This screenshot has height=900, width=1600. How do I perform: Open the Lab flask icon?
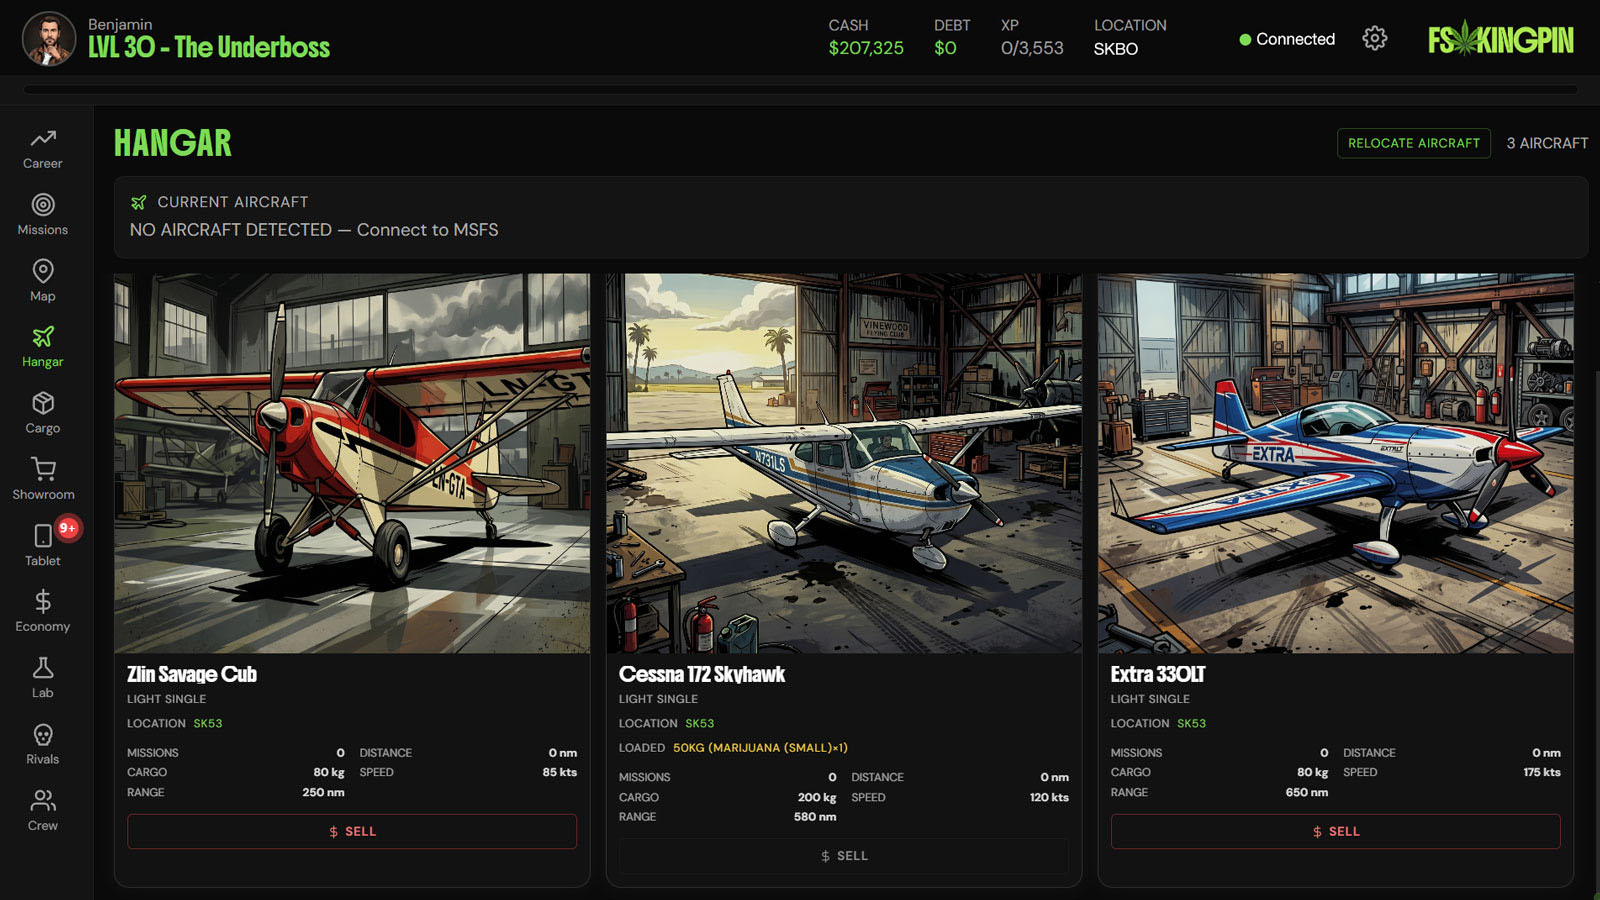(43, 668)
